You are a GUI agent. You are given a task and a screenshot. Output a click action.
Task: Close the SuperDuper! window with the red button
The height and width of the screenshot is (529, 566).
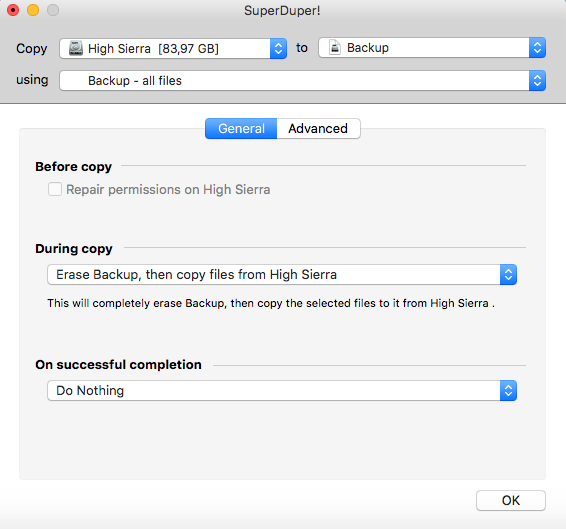click(13, 10)
